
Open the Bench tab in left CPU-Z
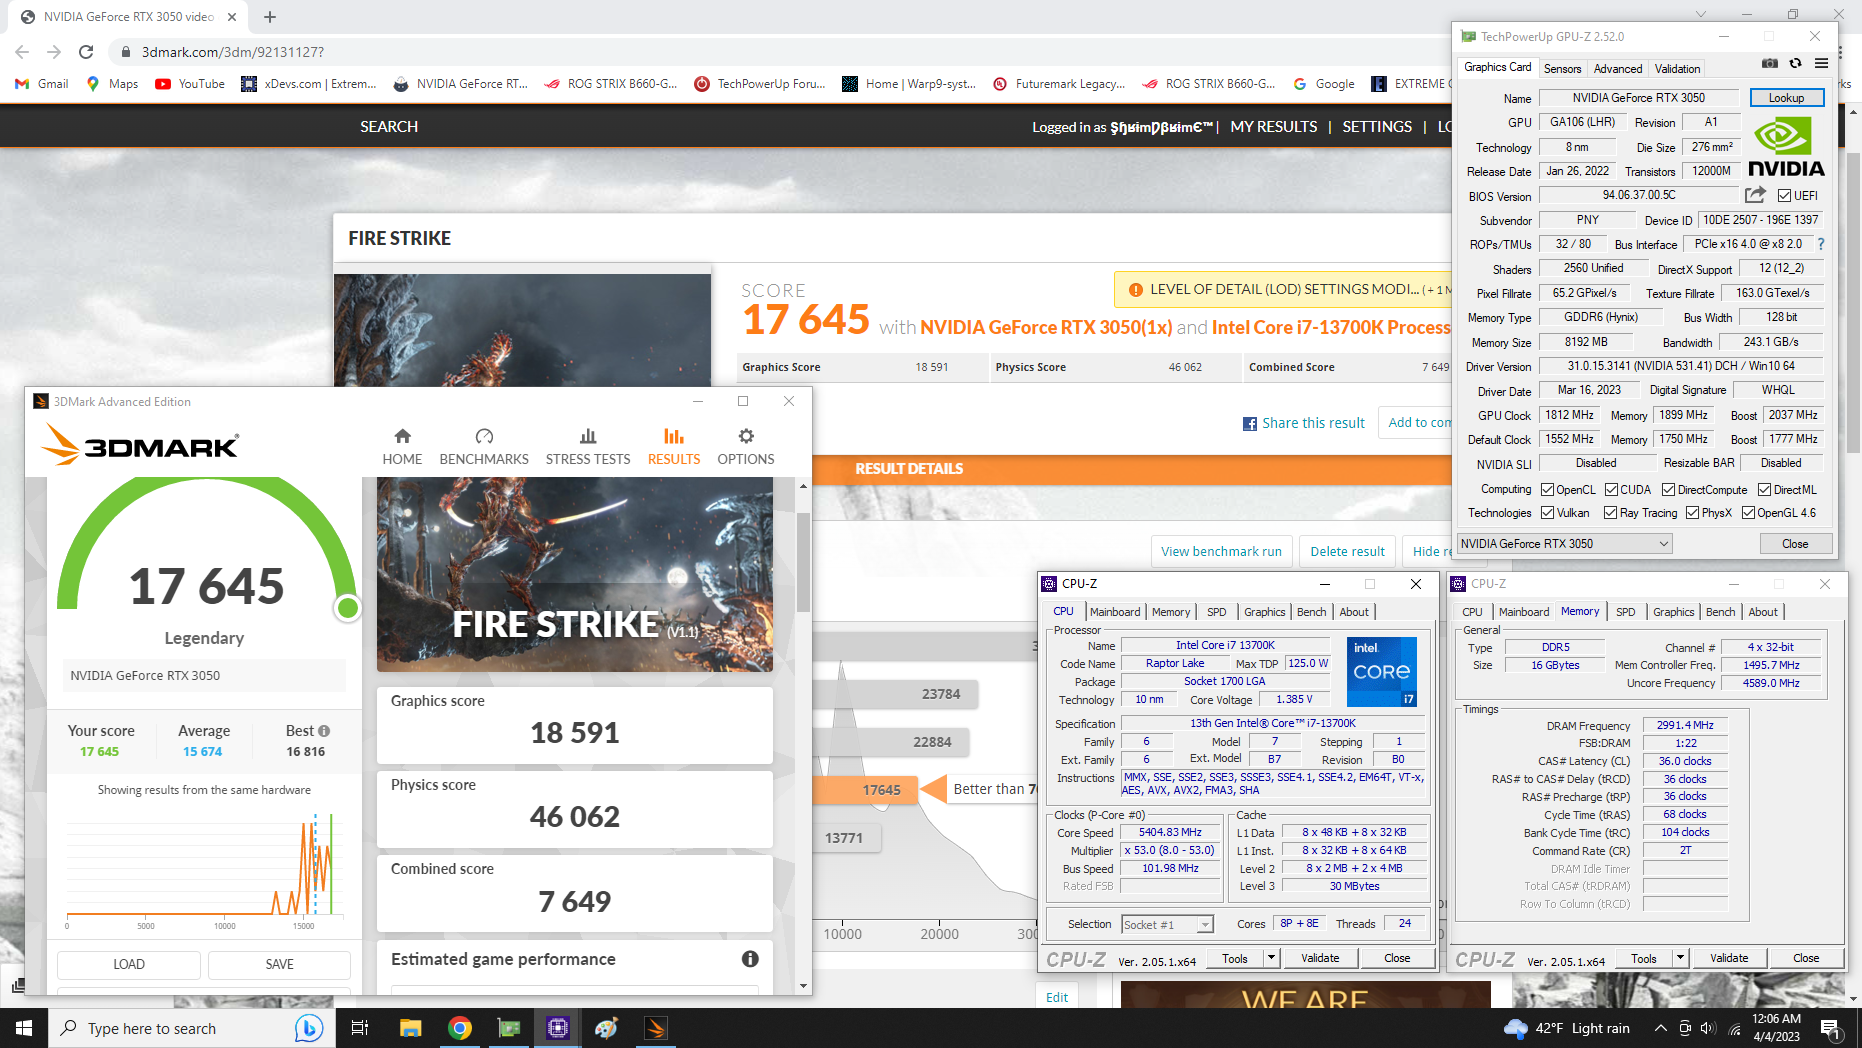tap(1311, 612)
